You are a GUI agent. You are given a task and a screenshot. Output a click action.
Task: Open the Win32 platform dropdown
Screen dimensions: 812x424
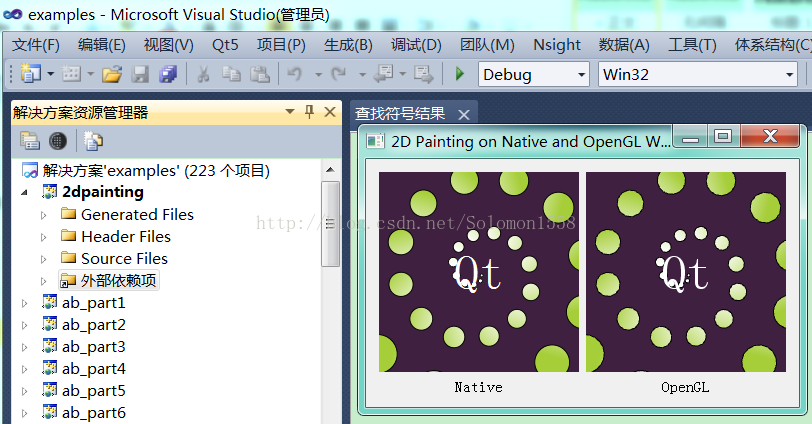click(x=789, y=75)
